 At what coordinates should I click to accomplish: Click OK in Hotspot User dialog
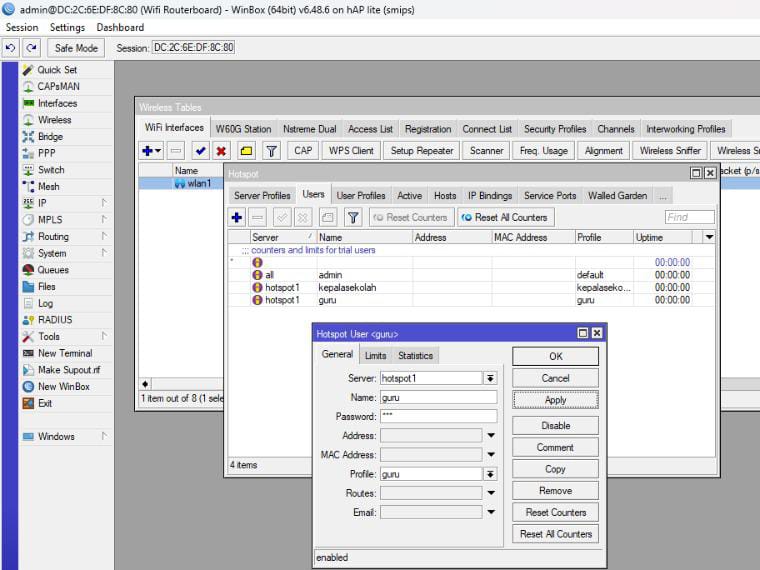[555, 356]
